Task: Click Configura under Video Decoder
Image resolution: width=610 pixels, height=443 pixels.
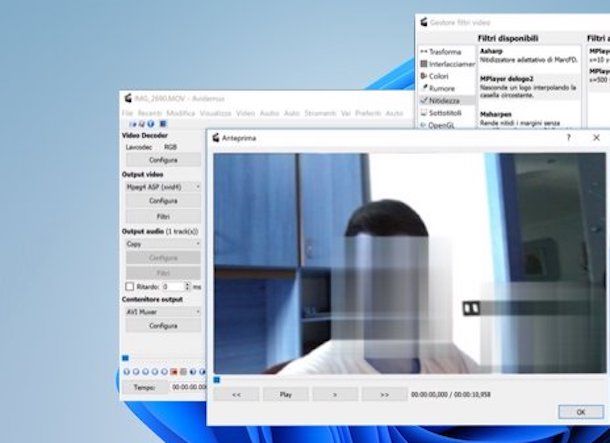Action: [163, 160]
